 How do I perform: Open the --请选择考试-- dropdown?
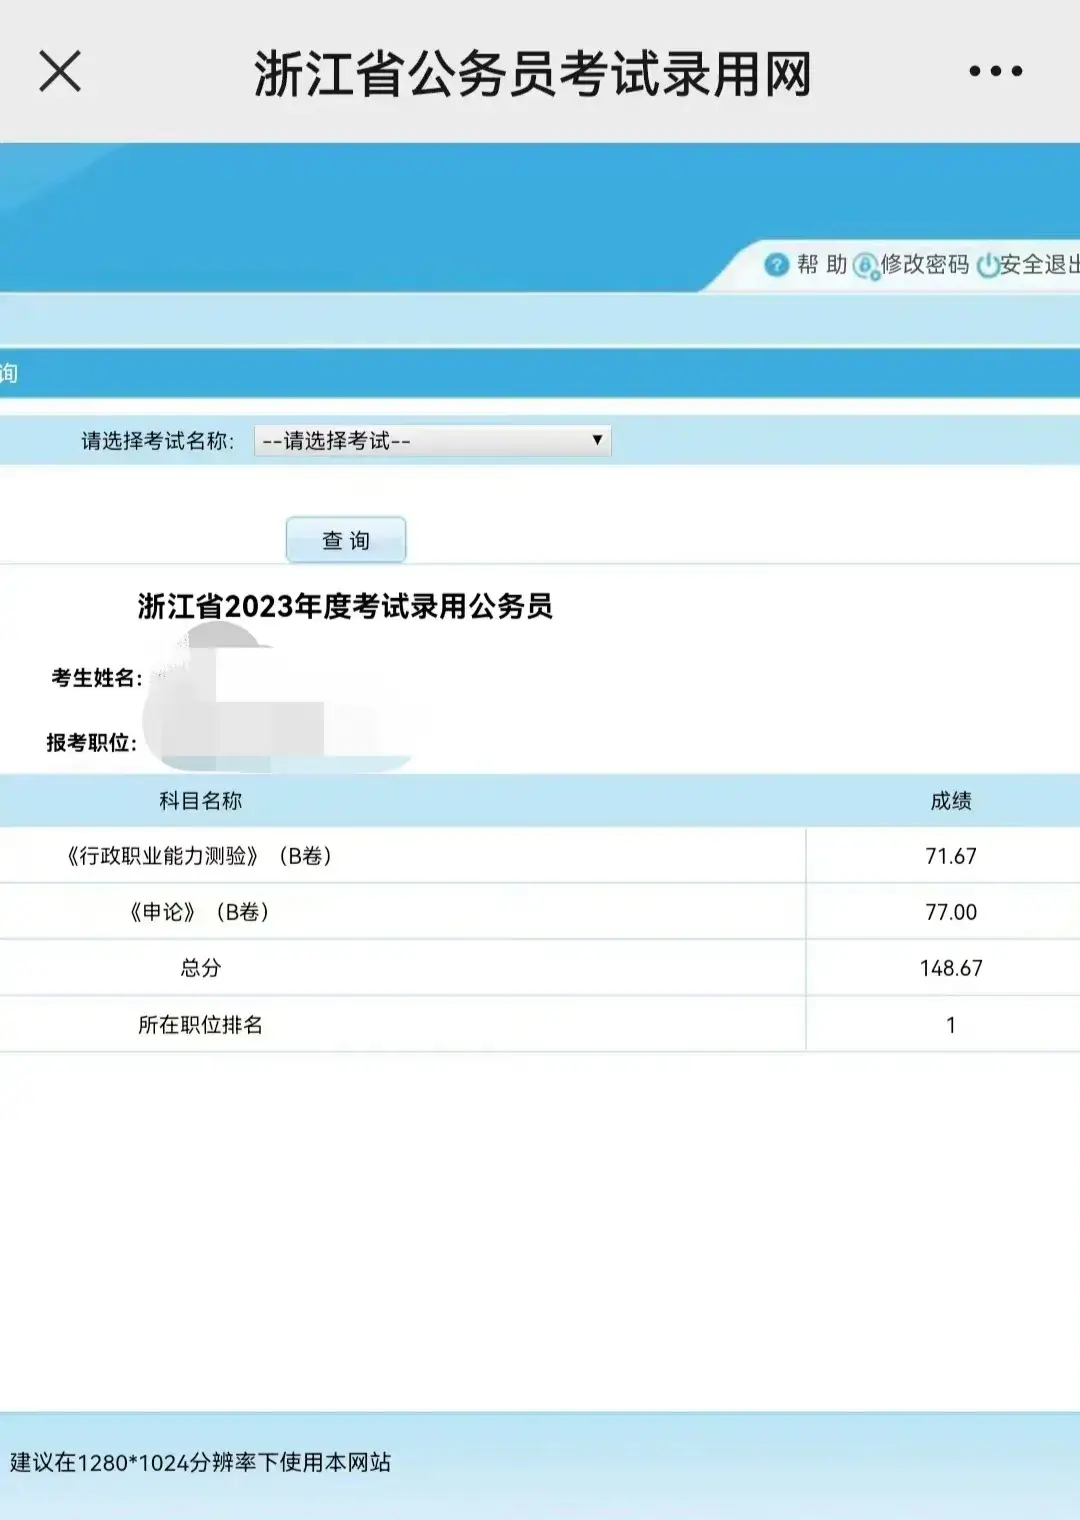click(x=420, y=439)
